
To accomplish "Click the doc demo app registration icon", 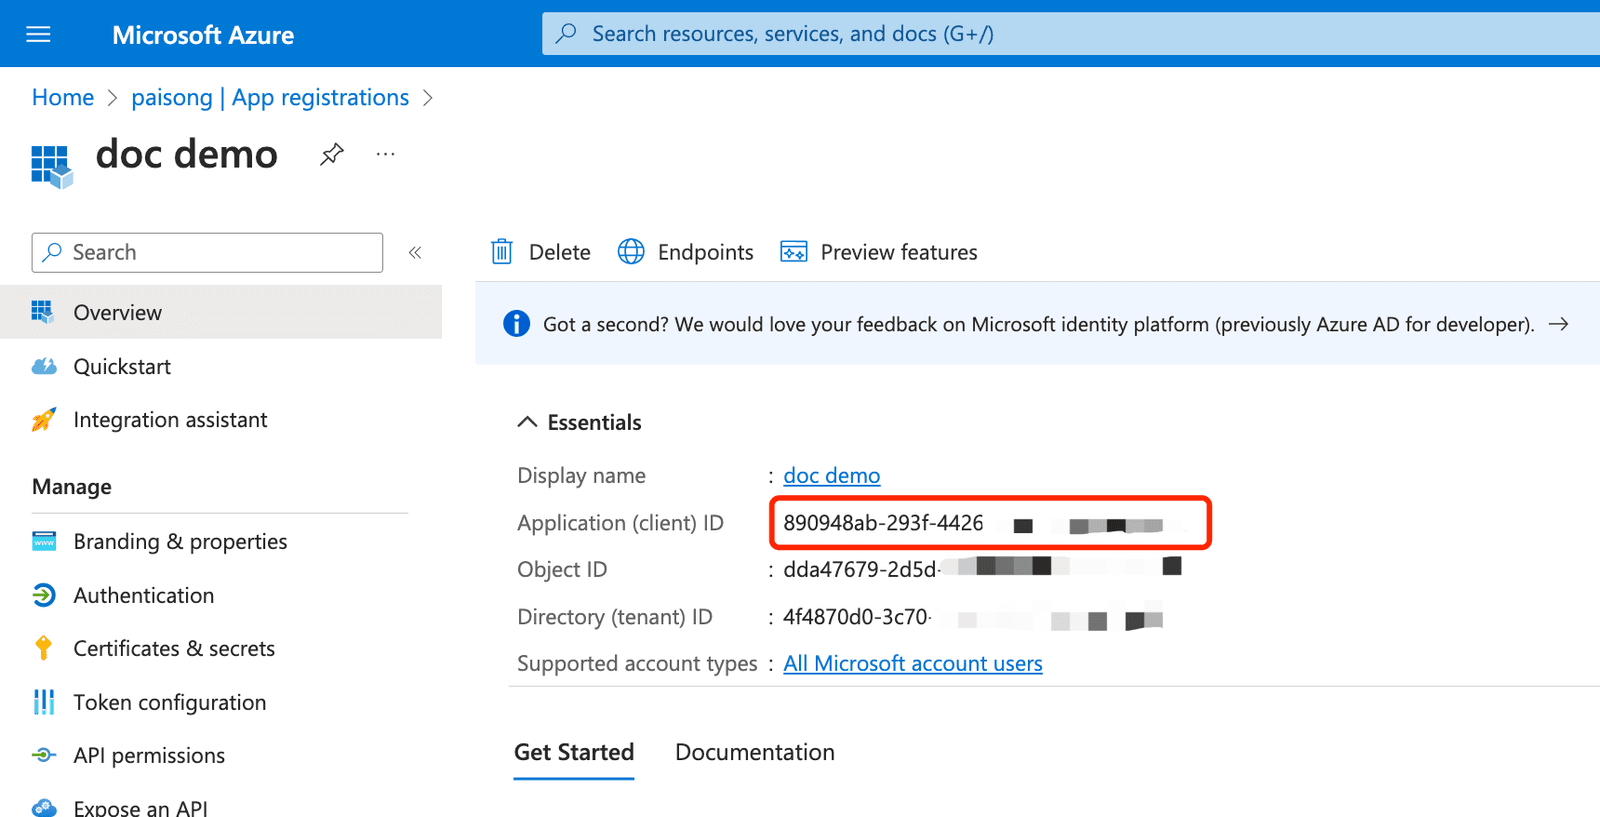I will [x=52, y=166].
